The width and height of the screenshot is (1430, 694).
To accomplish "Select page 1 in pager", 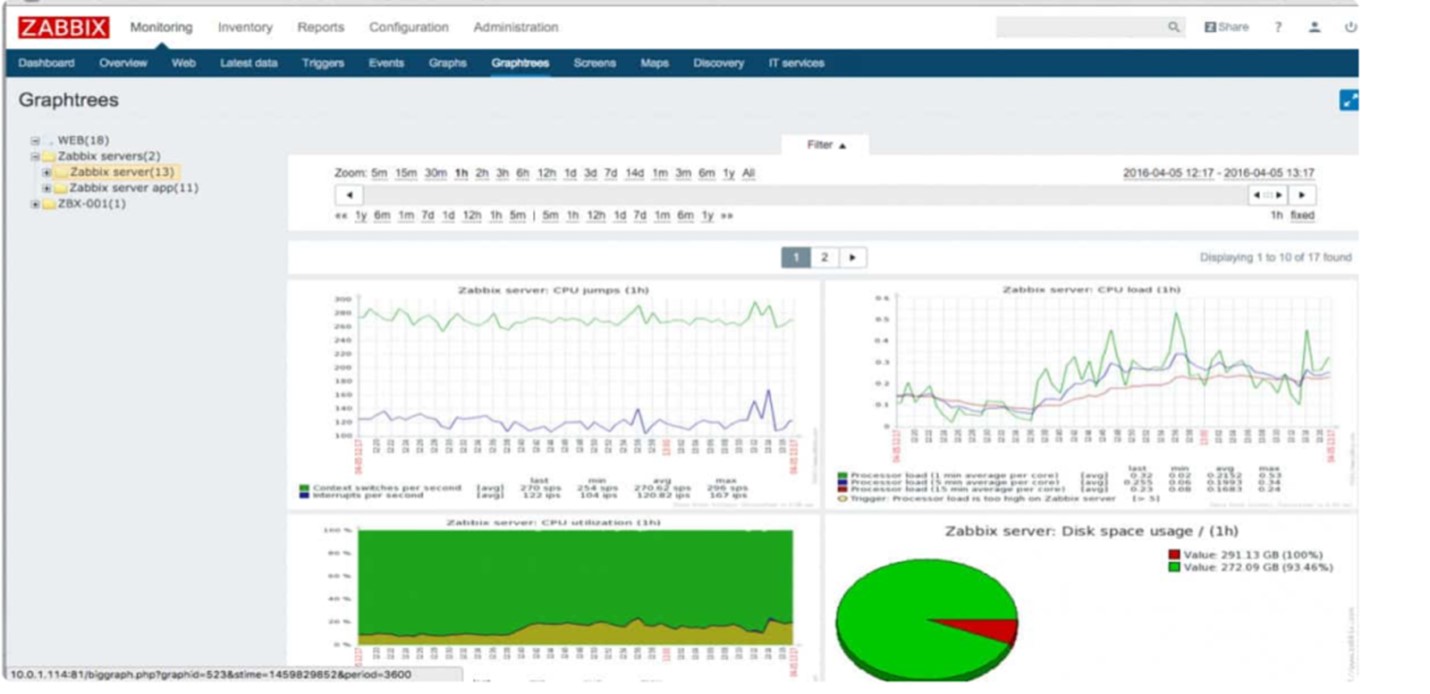I will tap(796, 257).
